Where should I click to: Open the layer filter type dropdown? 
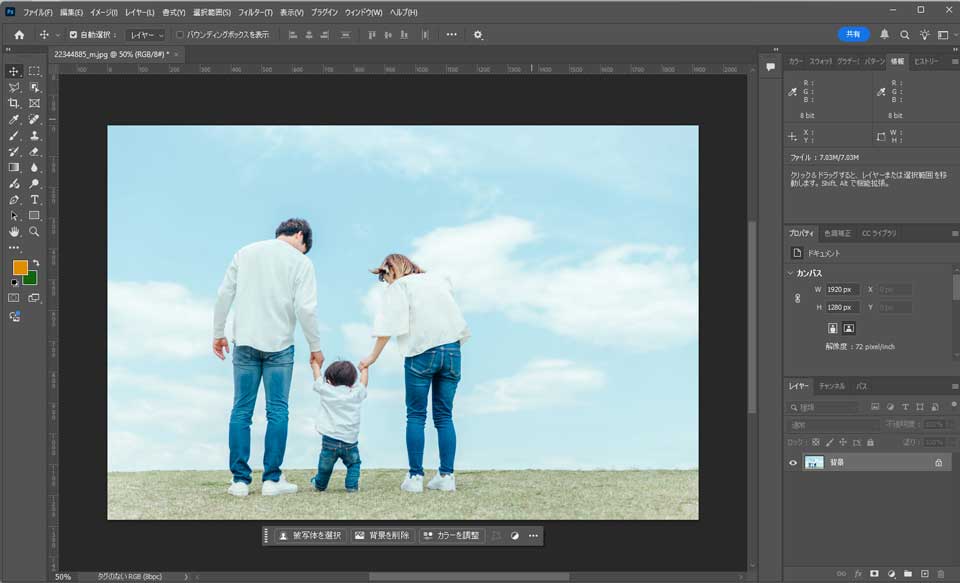tap(823, 407)
